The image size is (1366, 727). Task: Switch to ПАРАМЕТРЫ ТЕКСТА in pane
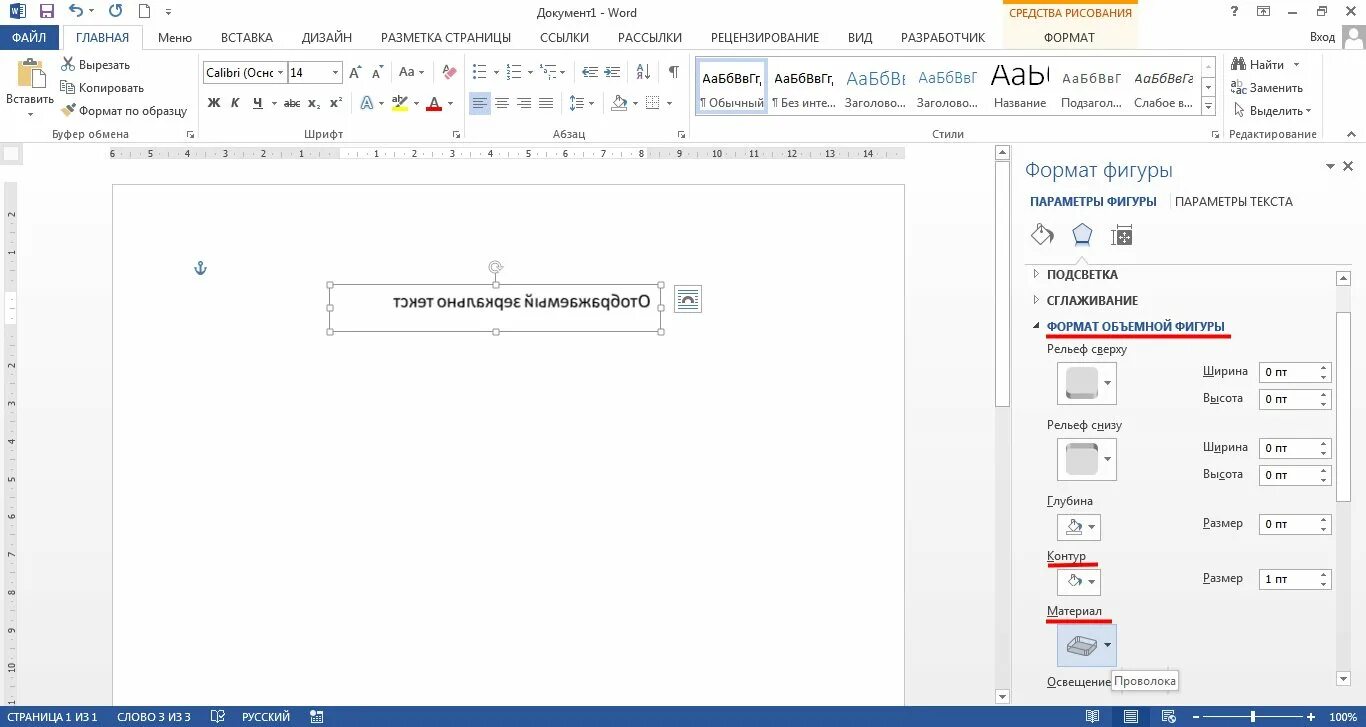tap(1234, 201)
